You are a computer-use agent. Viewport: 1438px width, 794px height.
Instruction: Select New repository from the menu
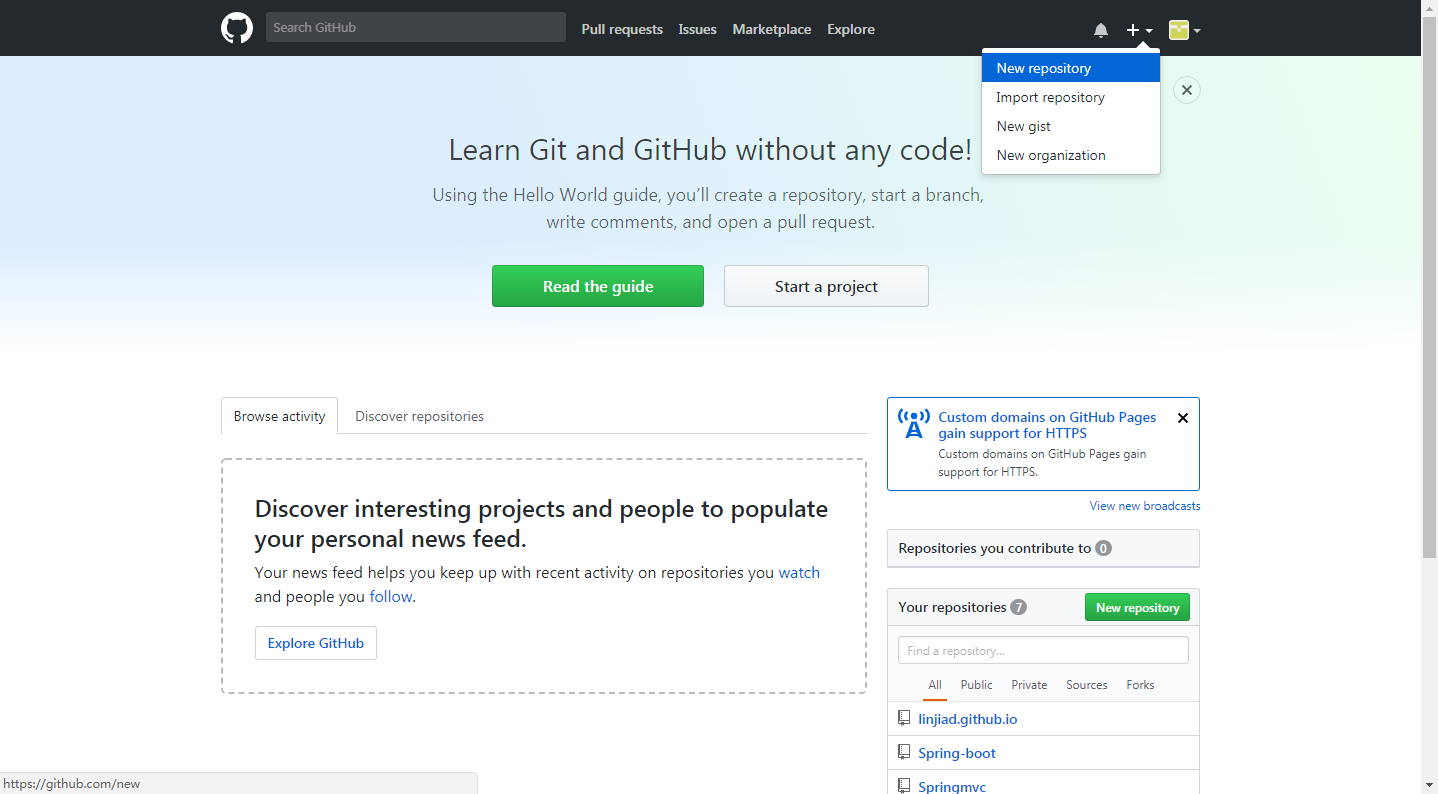[x=1043, y=68]
